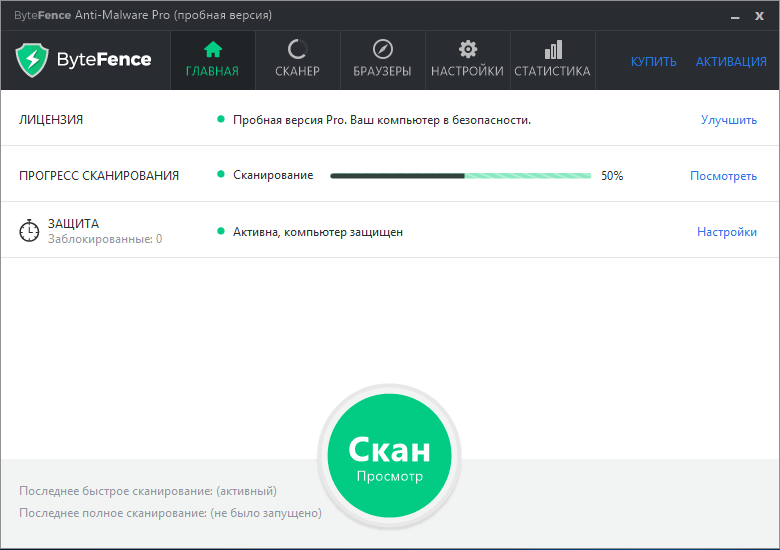Click the settings gear icon
This screenshot has height=550, width=780.
pos(468,49)
